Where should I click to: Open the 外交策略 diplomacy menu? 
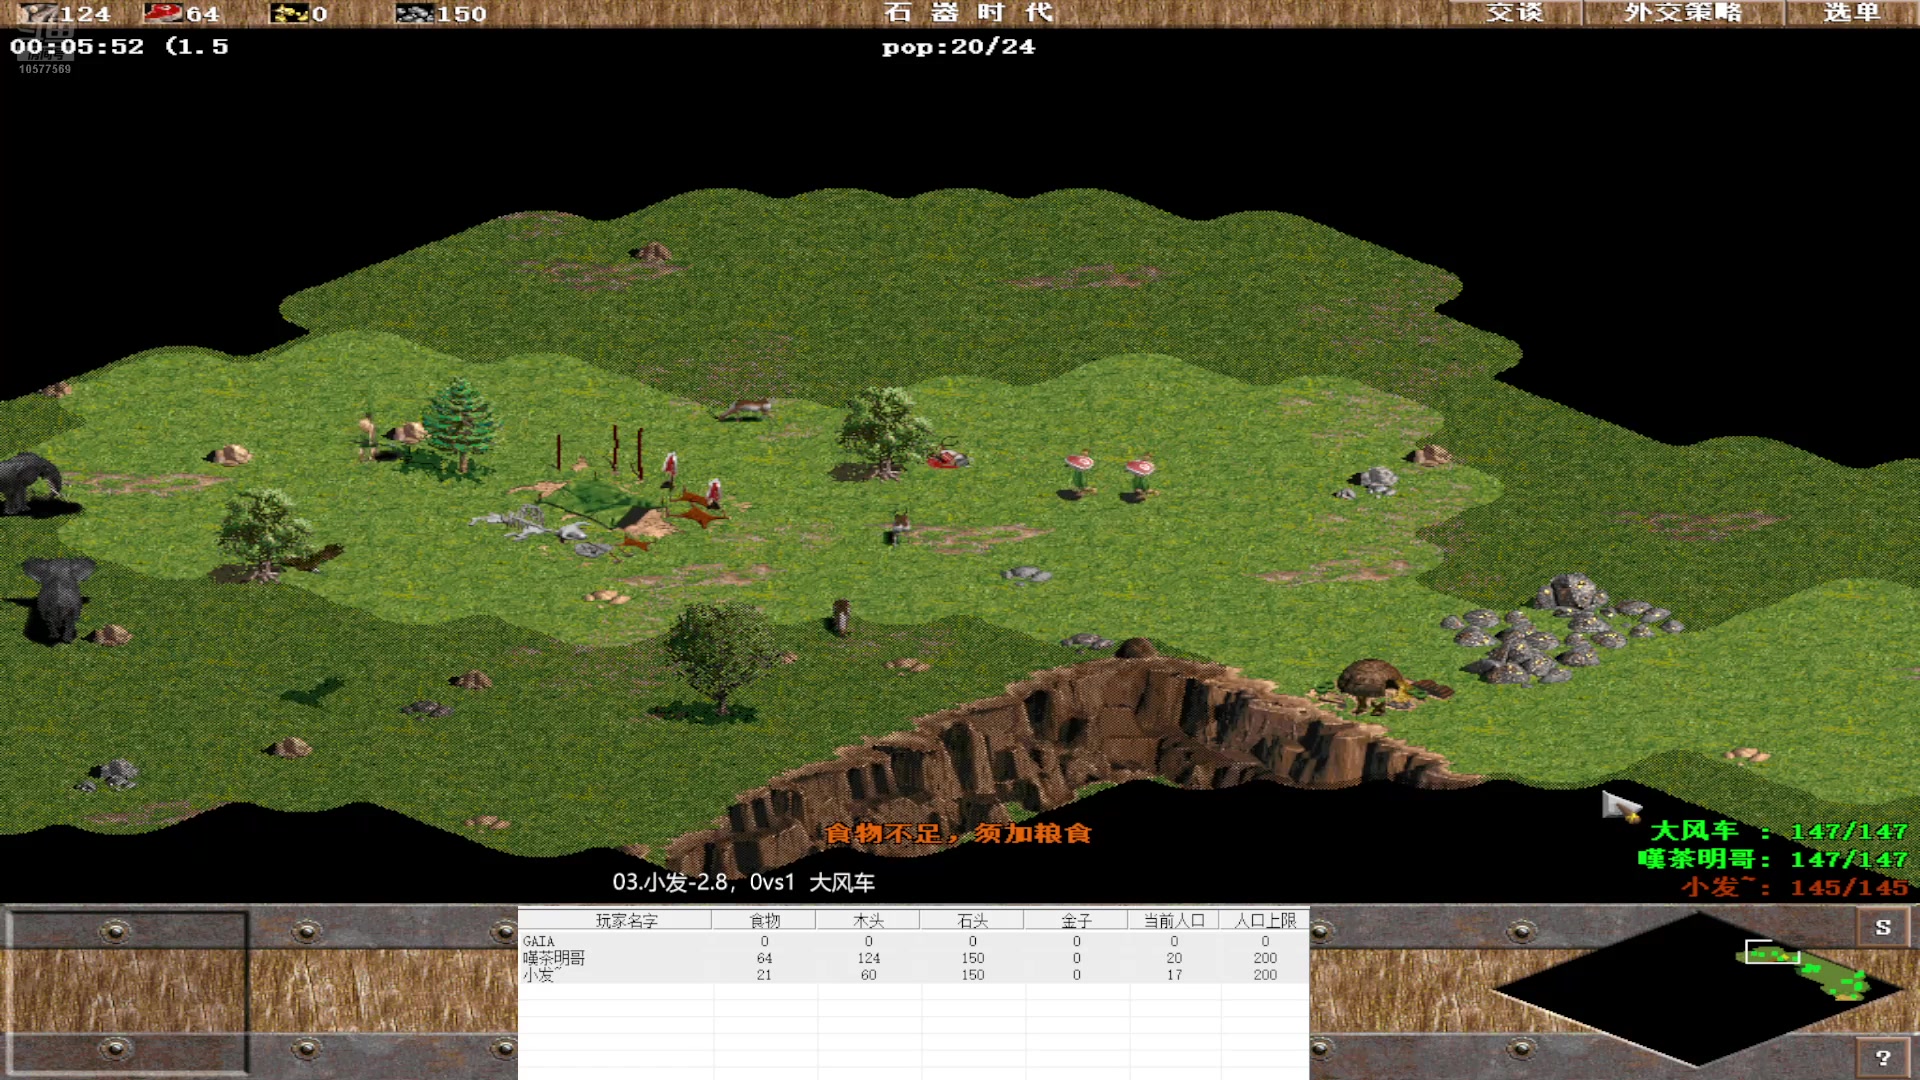tap(1683, 13)
